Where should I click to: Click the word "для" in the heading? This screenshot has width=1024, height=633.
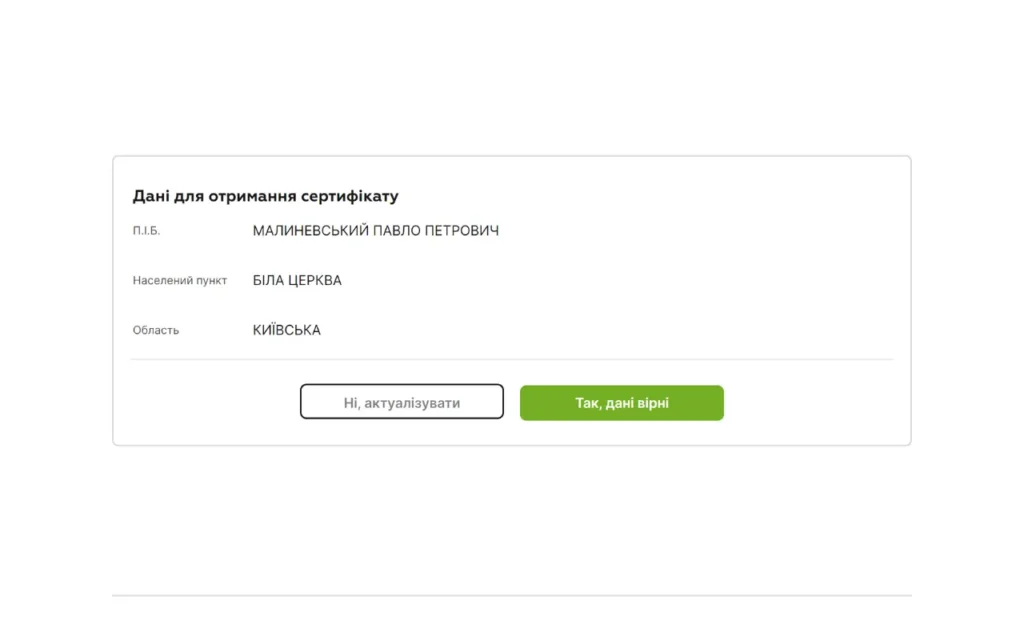pyautogui.click(x=188, y=196)
